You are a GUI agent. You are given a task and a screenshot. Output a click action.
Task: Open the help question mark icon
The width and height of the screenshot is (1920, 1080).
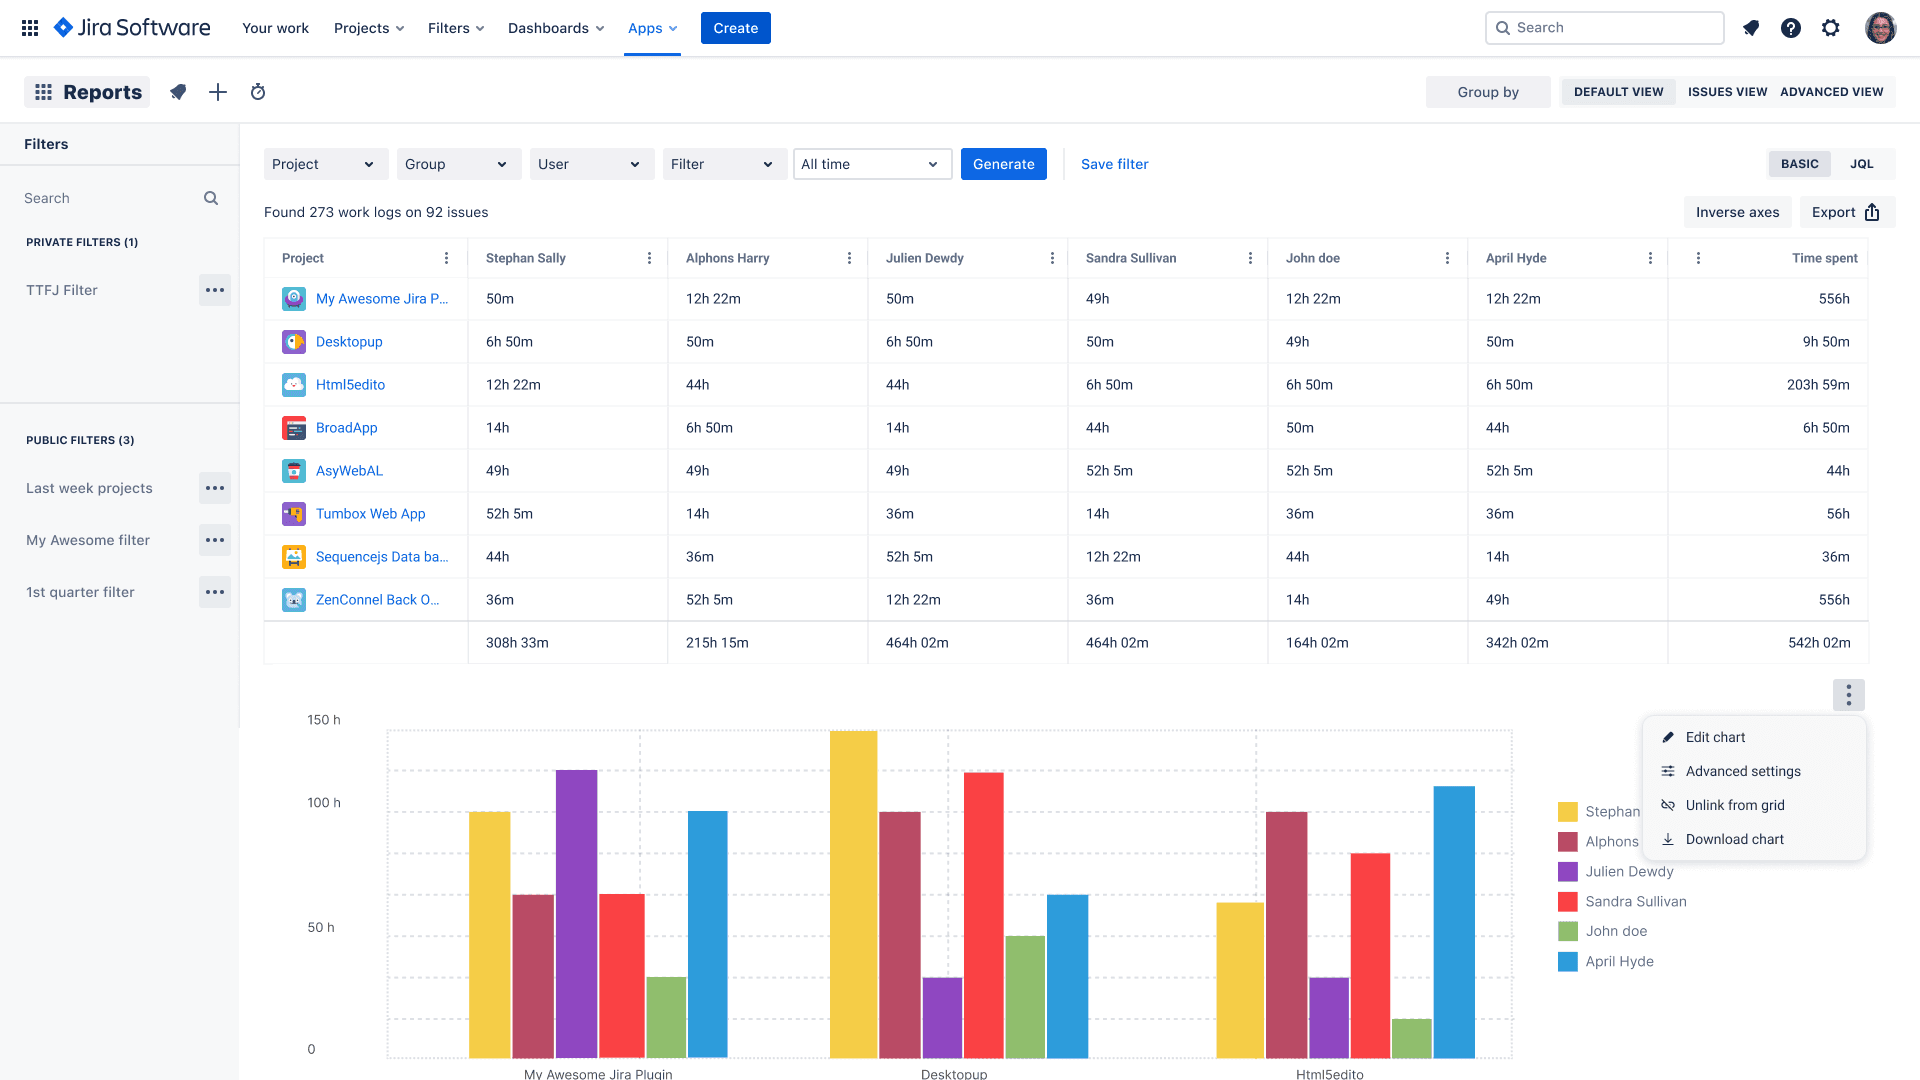[1791, 28]
